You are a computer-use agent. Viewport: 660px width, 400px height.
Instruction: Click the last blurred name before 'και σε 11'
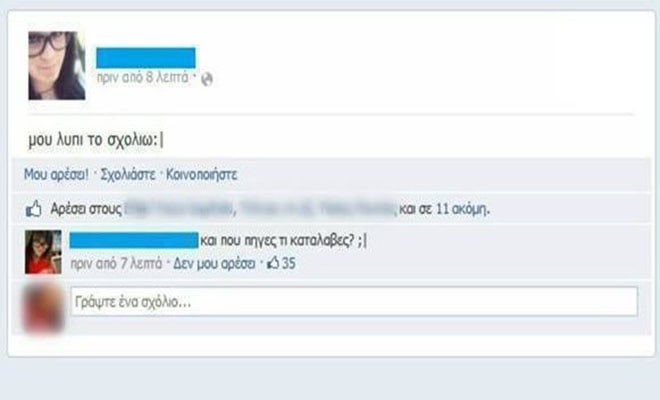pos(358,209)
